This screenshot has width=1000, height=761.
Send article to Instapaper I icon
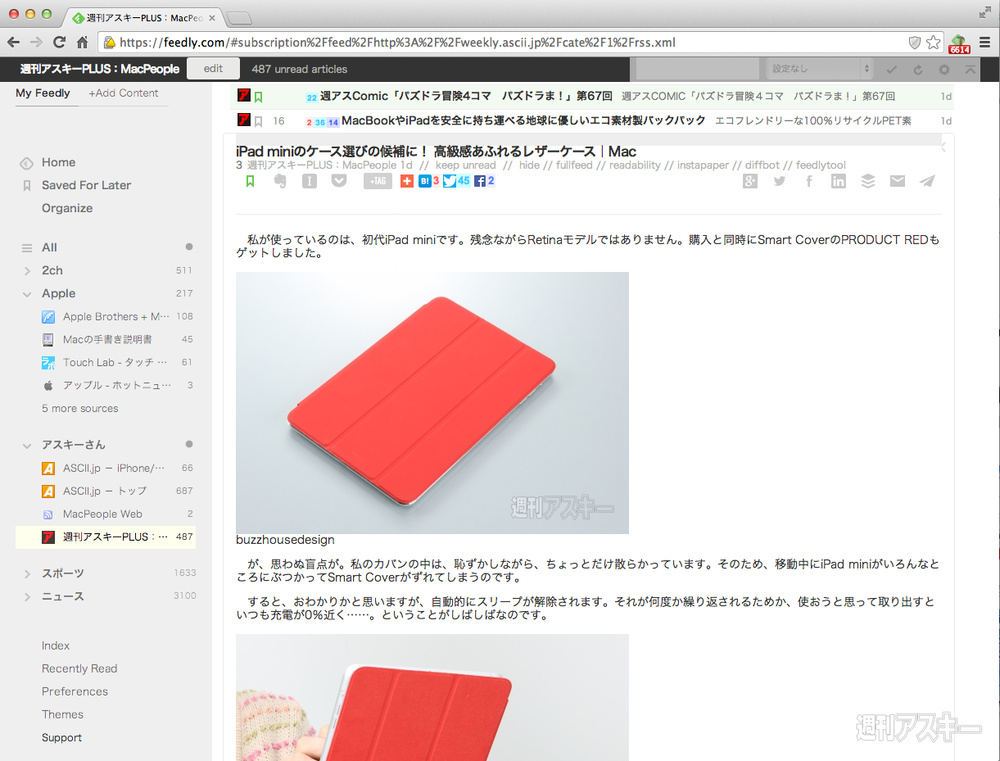(x=309, y=181)
